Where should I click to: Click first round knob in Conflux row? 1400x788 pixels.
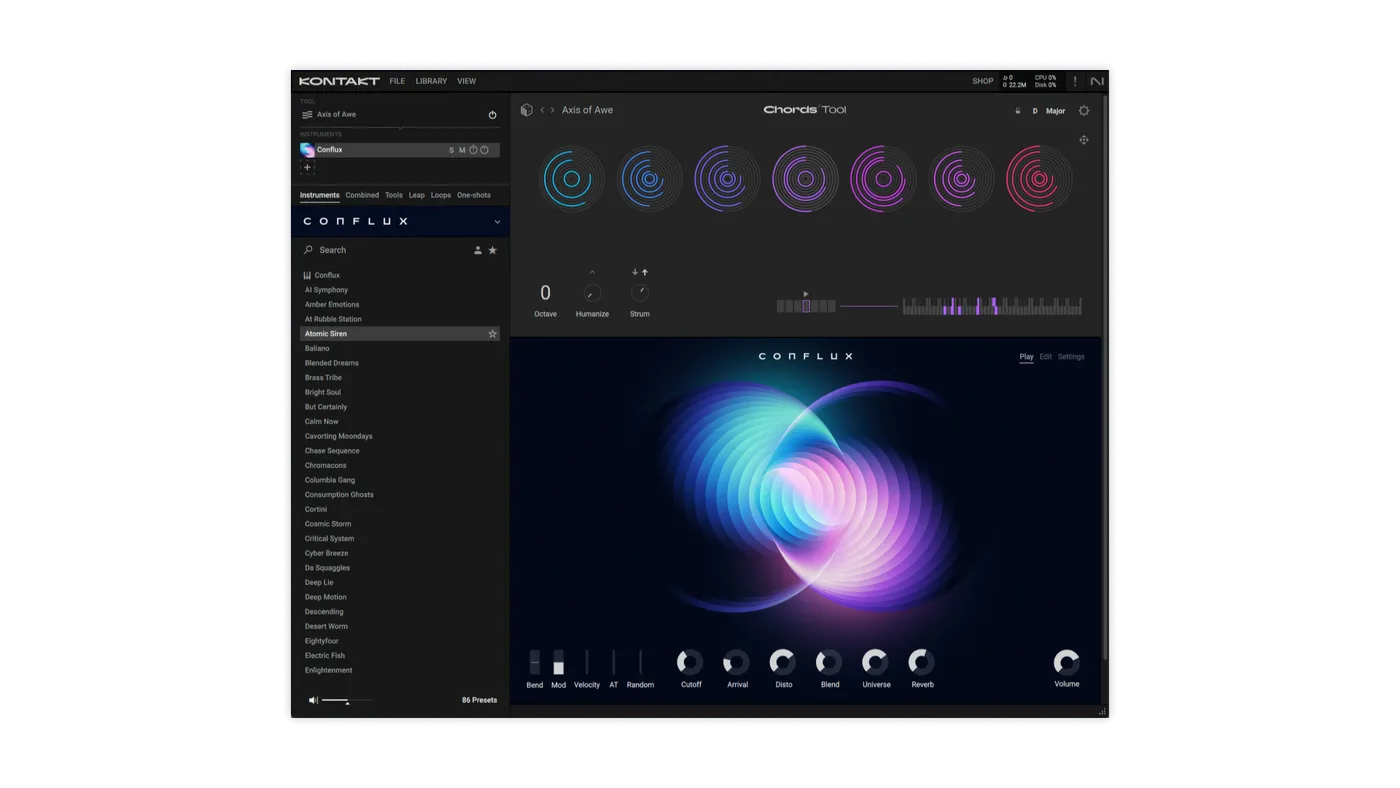pos(473,150)
